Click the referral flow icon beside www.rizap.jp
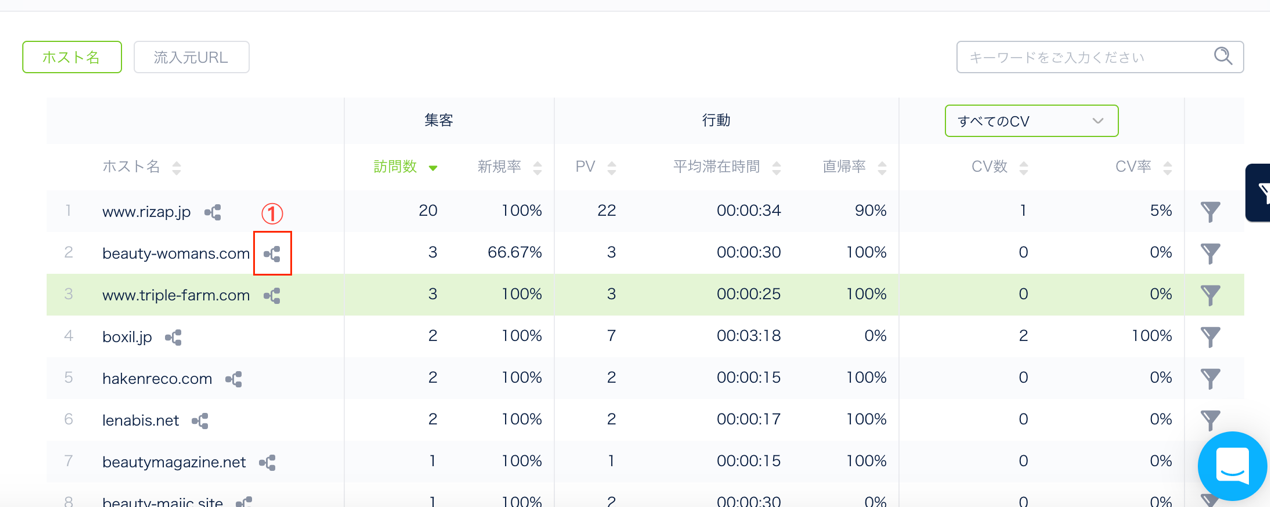This screenshot has height=507, width=1270. click(213, 212)
